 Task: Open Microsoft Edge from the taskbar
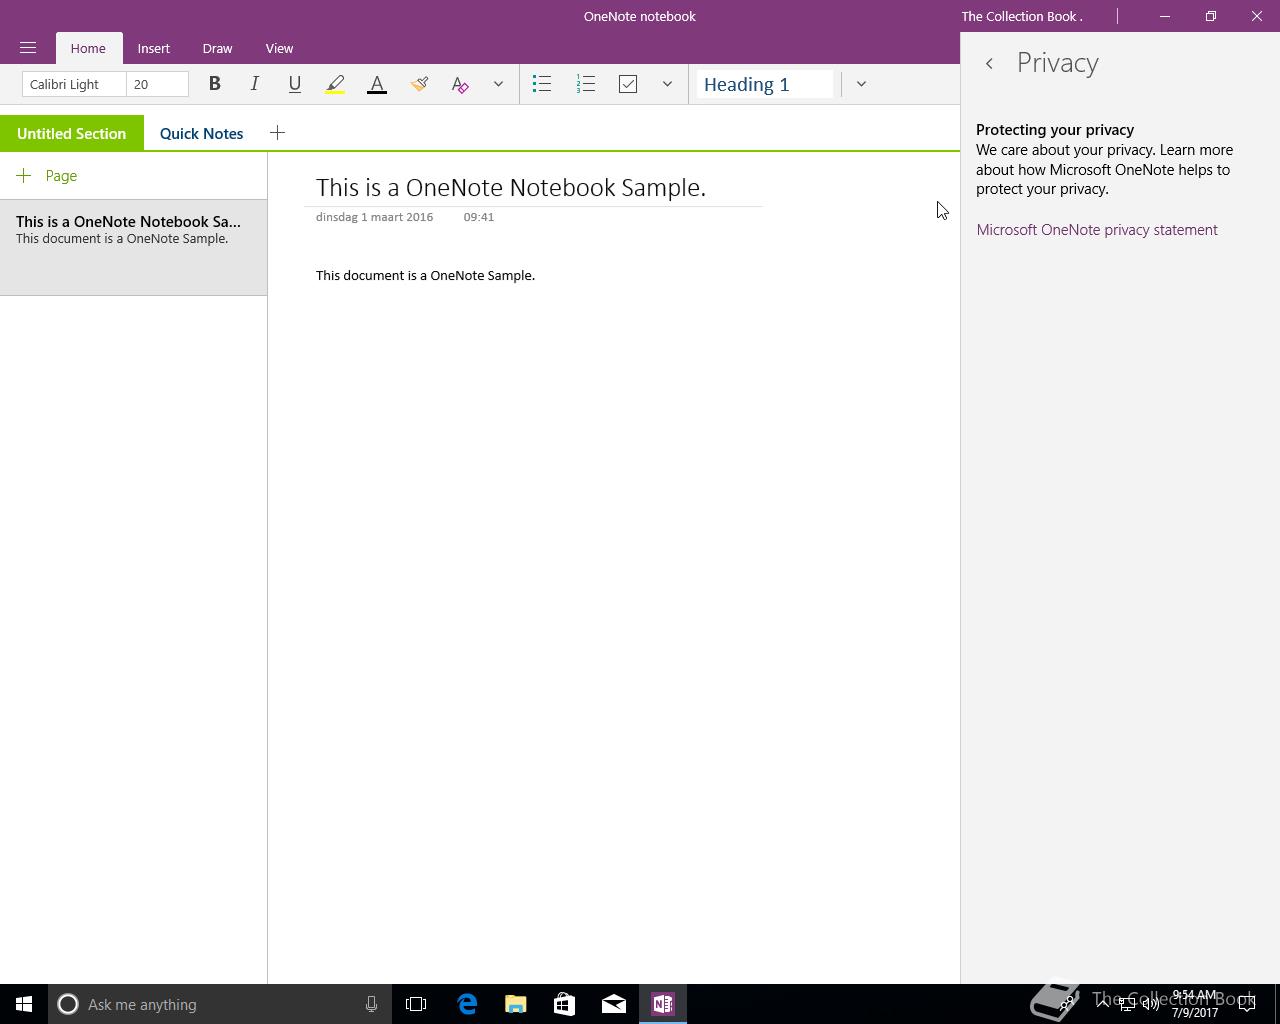(x=467, y=1004)
